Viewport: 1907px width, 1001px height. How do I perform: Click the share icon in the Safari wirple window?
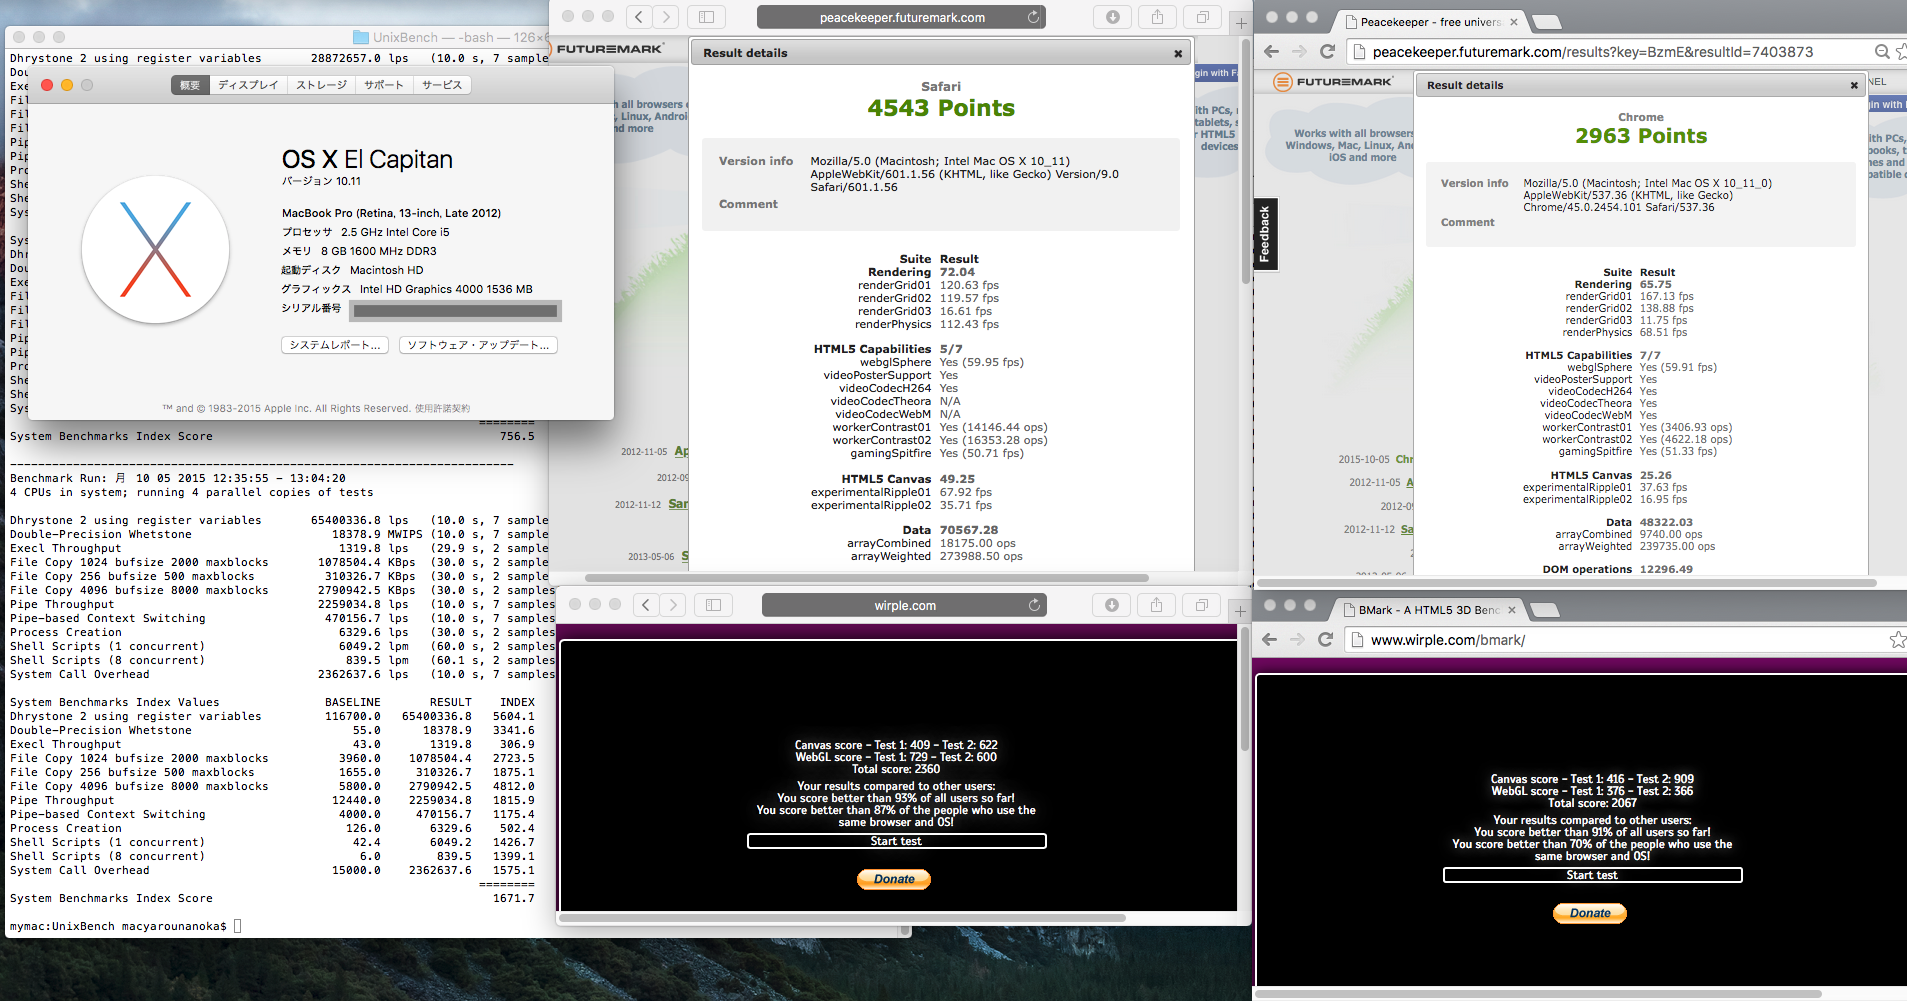pyautogui.click(x=1156, y=605)
